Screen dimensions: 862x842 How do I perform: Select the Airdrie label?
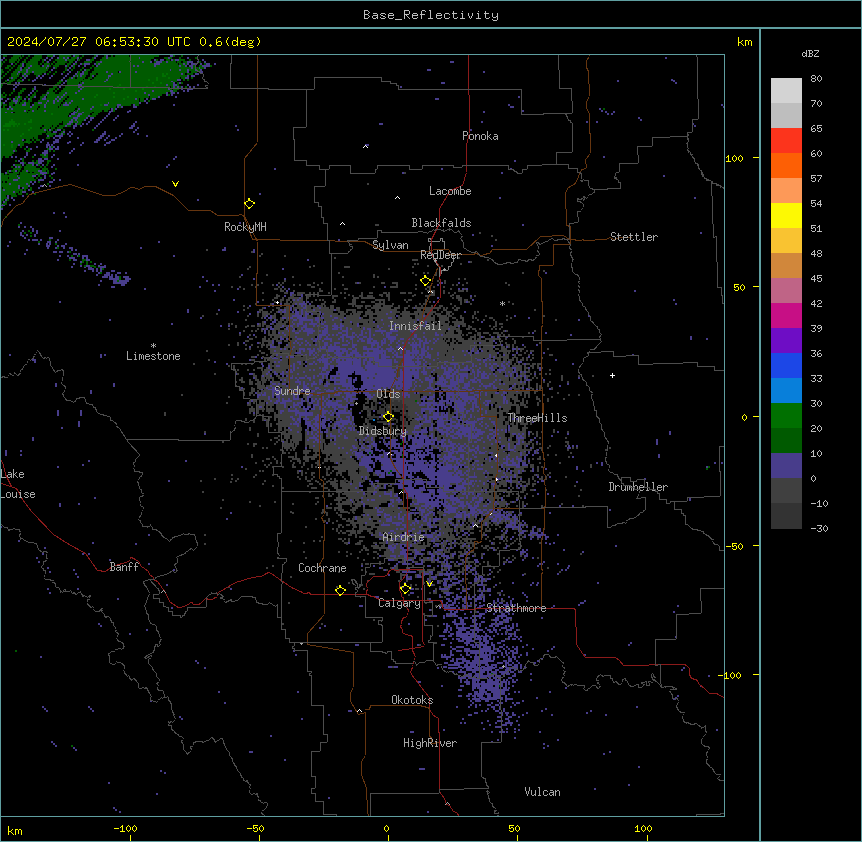click(x=404, y=537)
